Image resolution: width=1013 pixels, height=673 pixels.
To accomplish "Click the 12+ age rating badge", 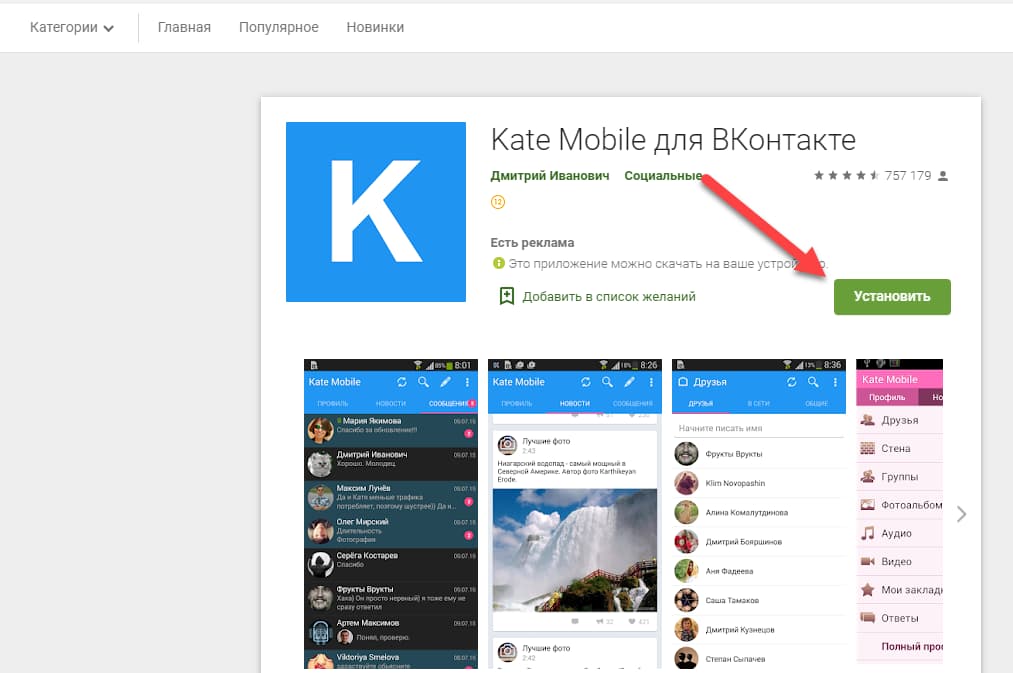I will (x=498, y=202).
